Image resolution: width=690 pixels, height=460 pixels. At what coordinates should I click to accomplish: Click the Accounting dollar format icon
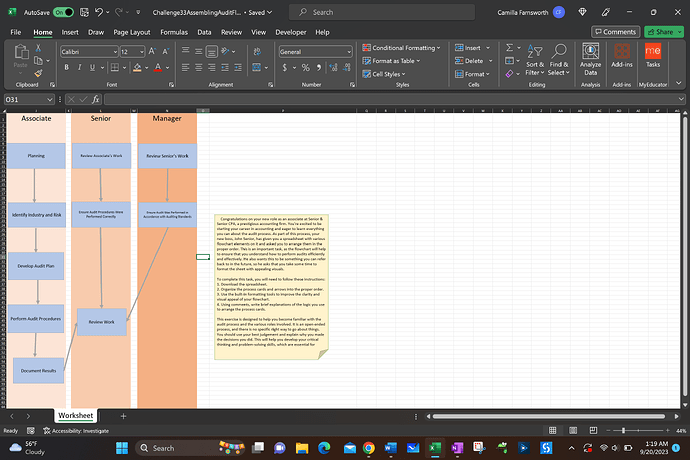click(285, 67)
